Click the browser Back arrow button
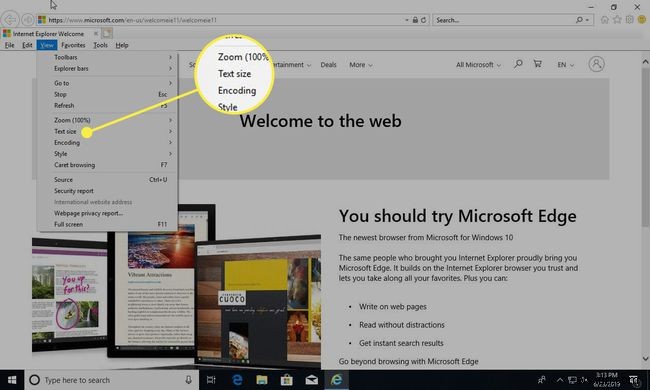The height and width of the screenshot is (390, 650). pyautogui.click(x=10, y=19)
